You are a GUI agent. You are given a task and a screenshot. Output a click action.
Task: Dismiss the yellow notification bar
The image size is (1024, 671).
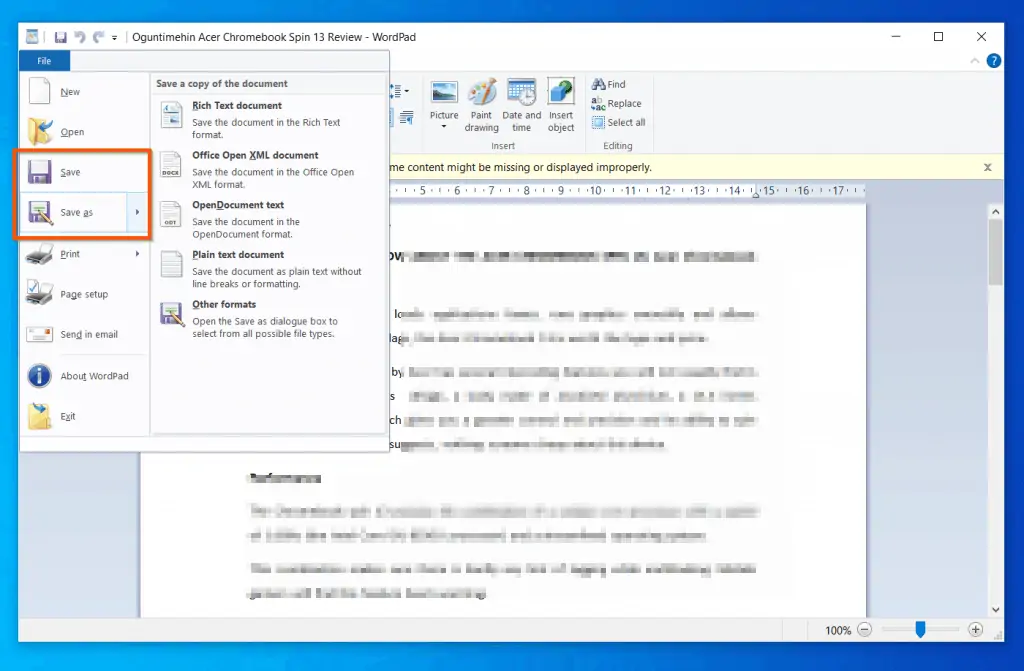coord(987,167)
